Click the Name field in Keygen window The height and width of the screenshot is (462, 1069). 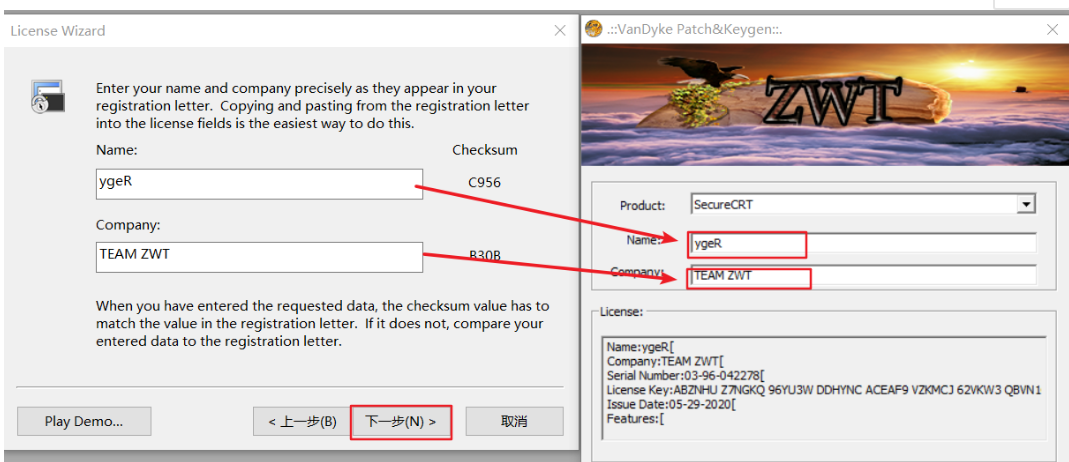coord(863,242)
